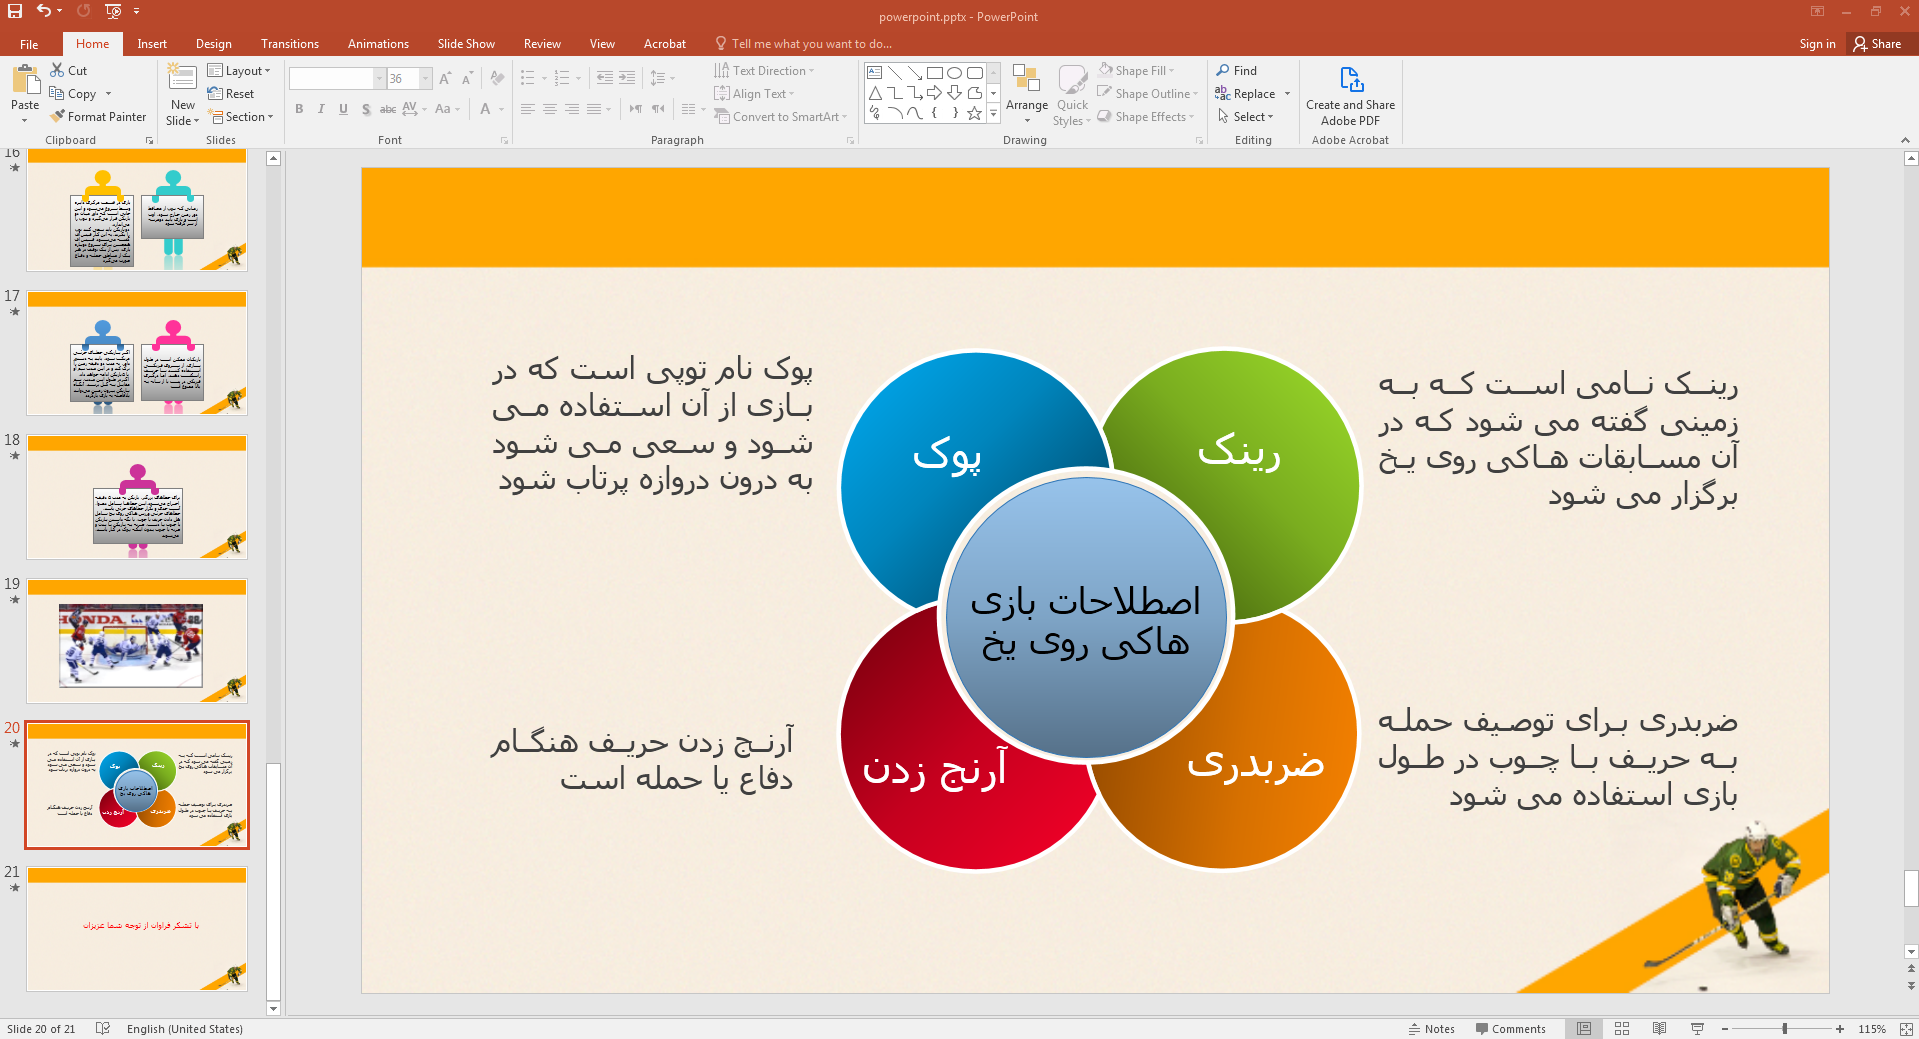
Task: Click the spell check status icon
Action: (103, 1028)
